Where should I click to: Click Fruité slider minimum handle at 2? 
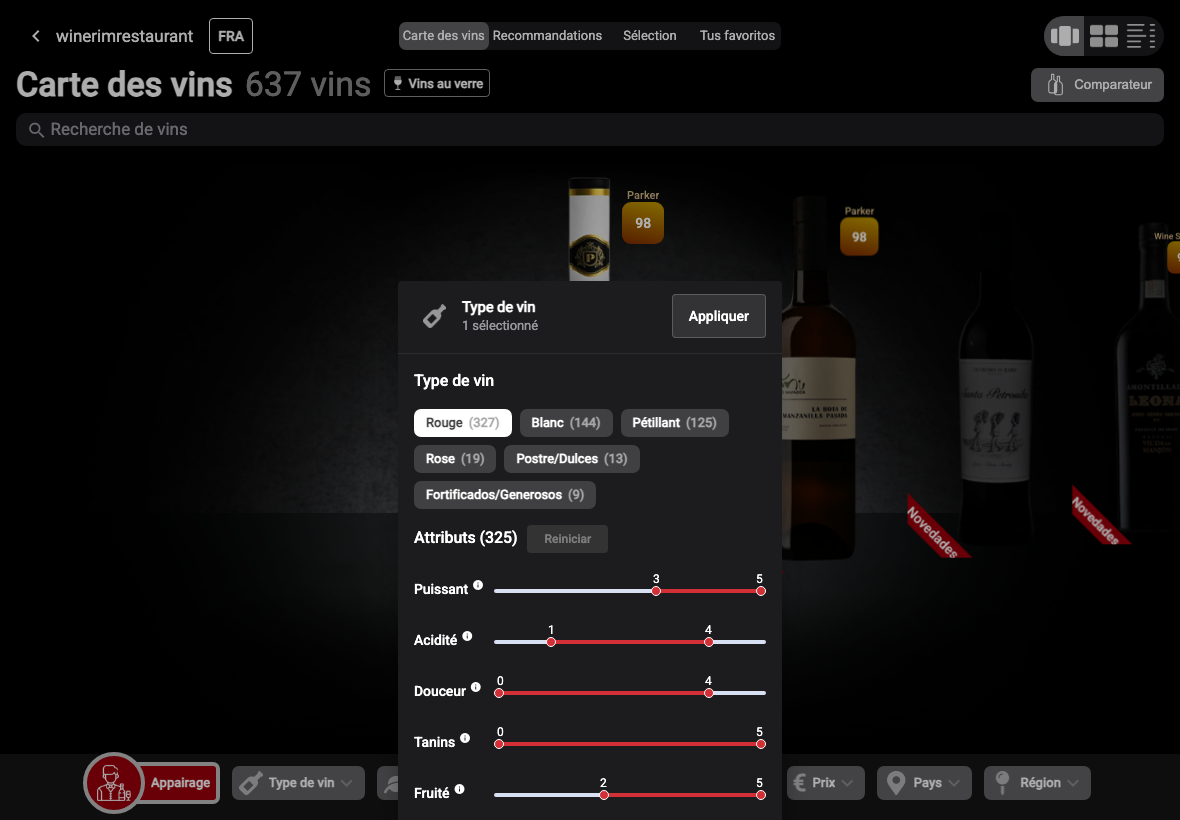point(604,795)
